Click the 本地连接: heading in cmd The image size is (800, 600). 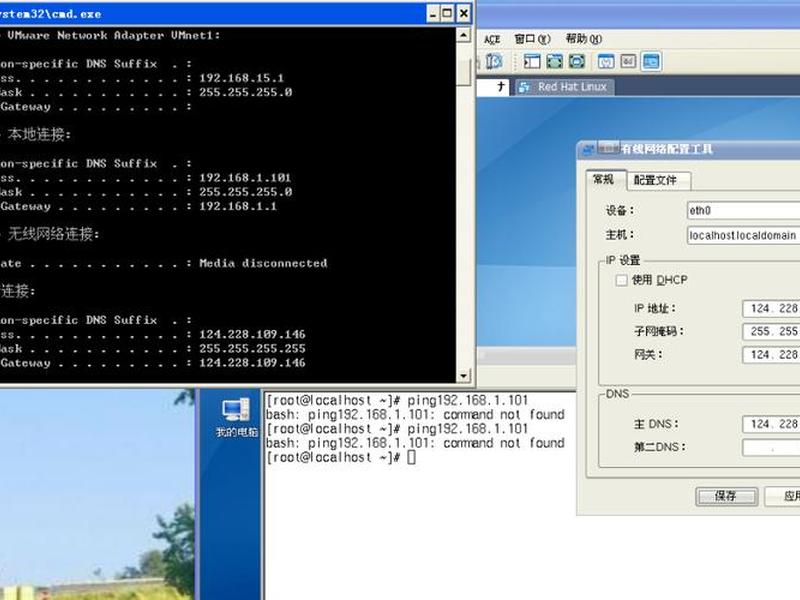click(39, 134)
